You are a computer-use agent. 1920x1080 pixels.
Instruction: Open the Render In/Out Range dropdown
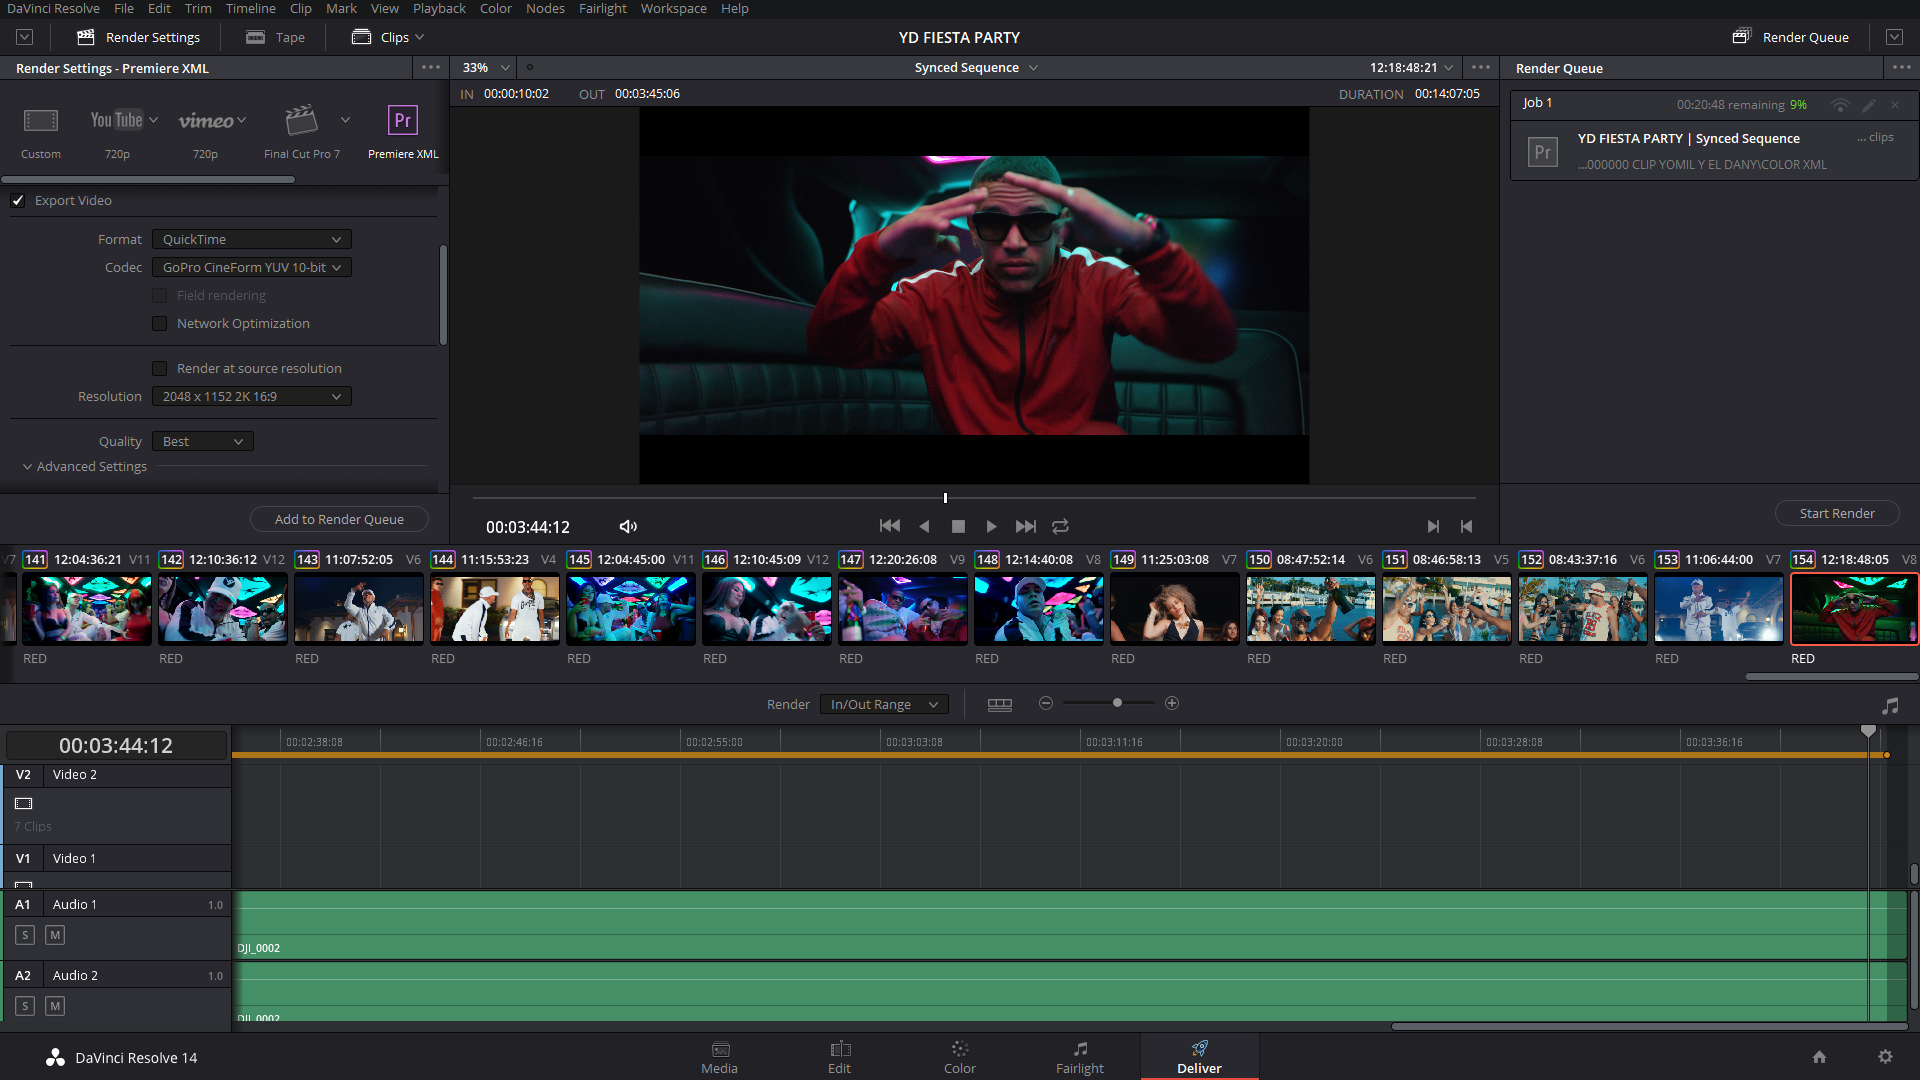[884, 705]
